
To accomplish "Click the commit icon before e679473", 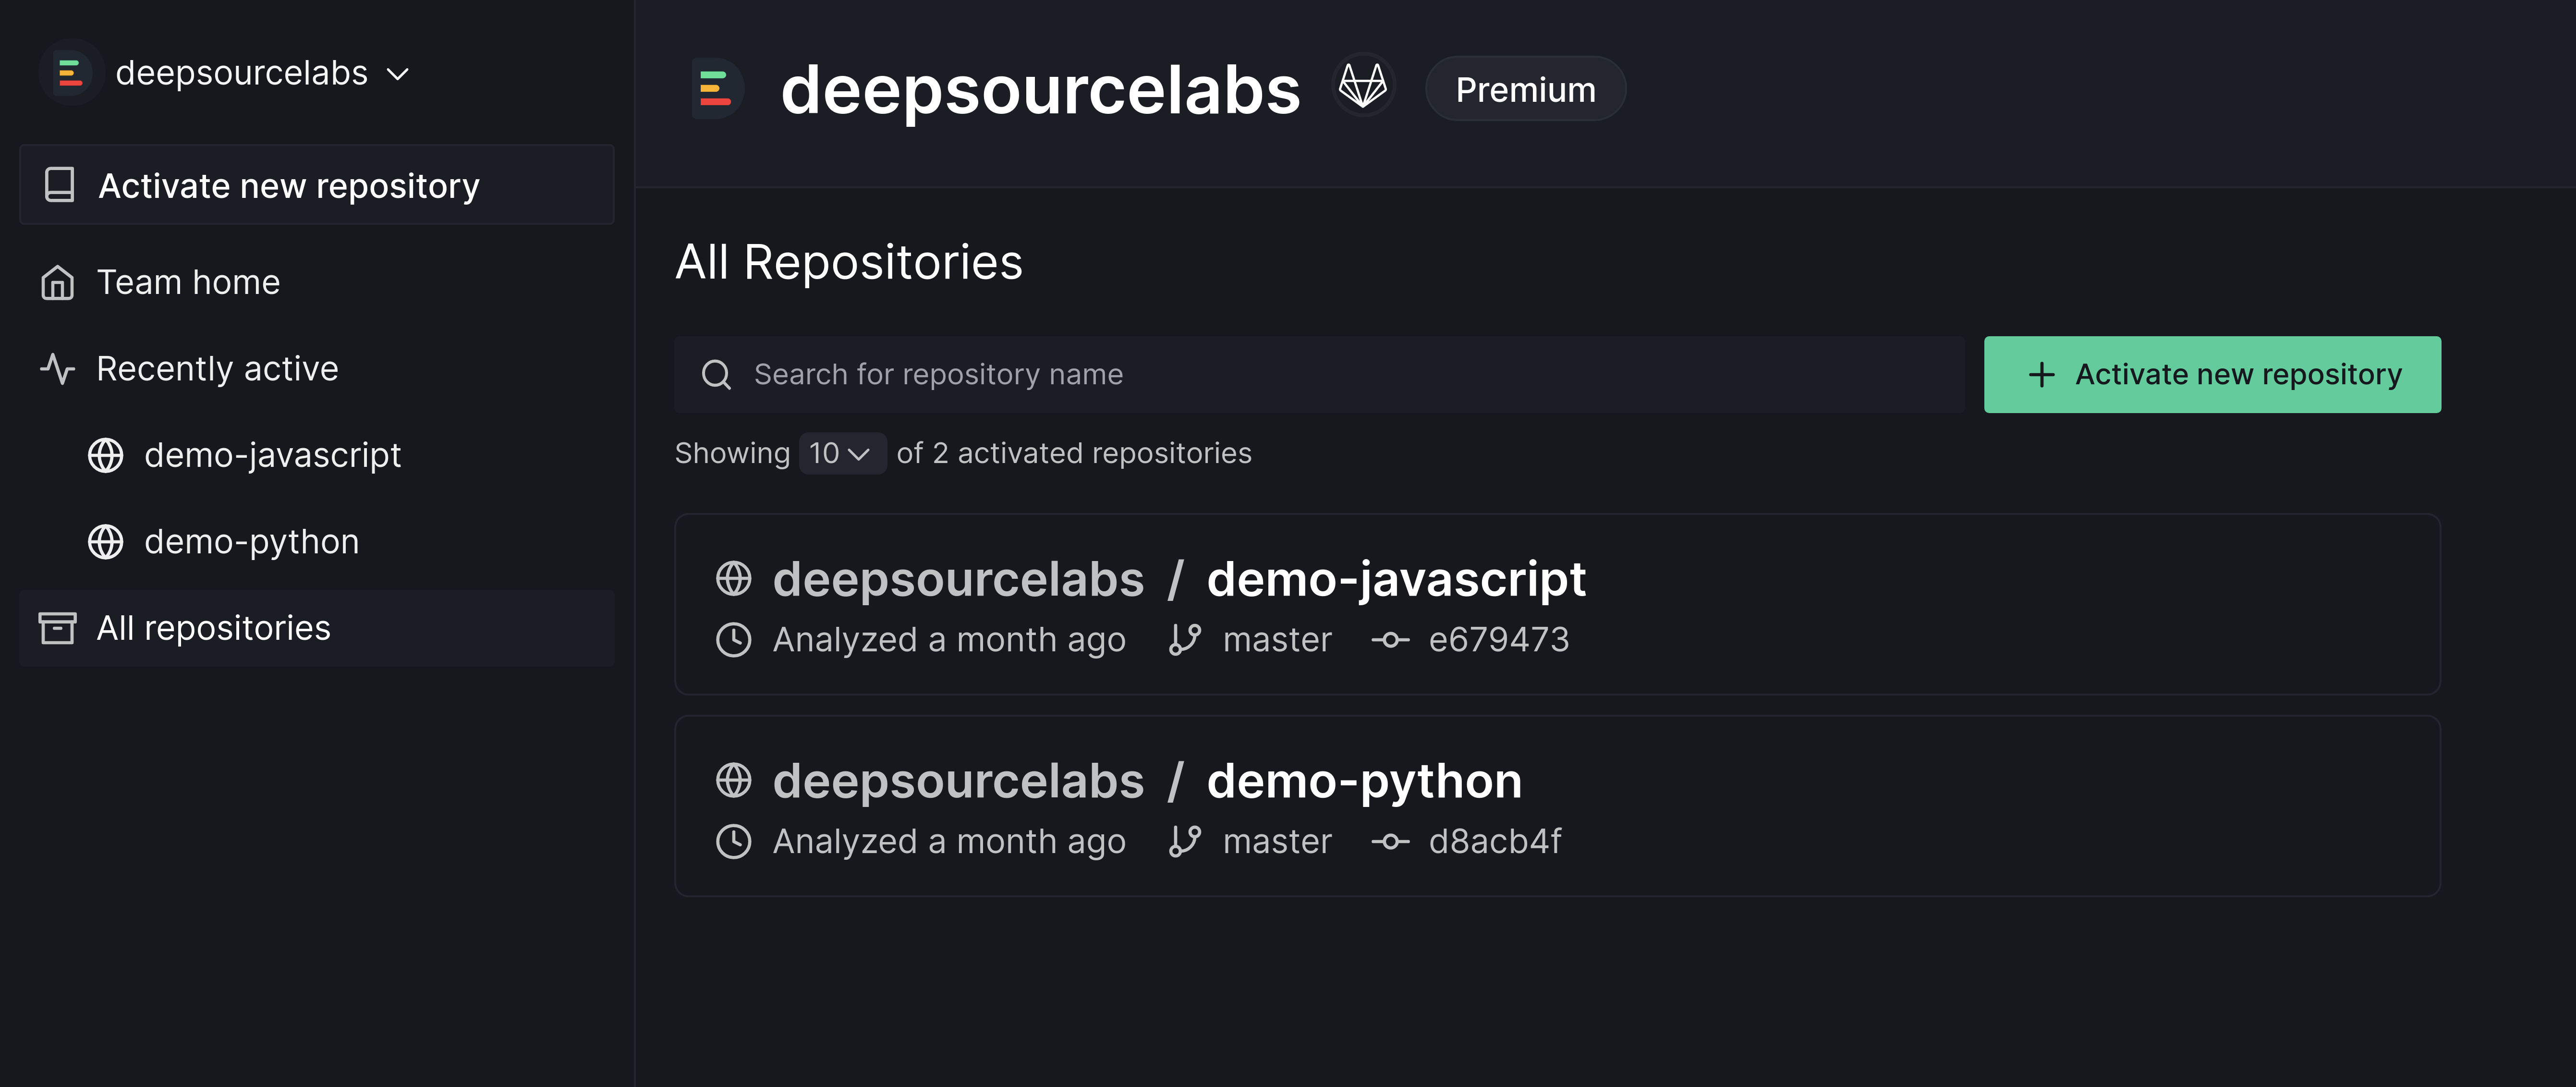I will (x=1390, y=640).
